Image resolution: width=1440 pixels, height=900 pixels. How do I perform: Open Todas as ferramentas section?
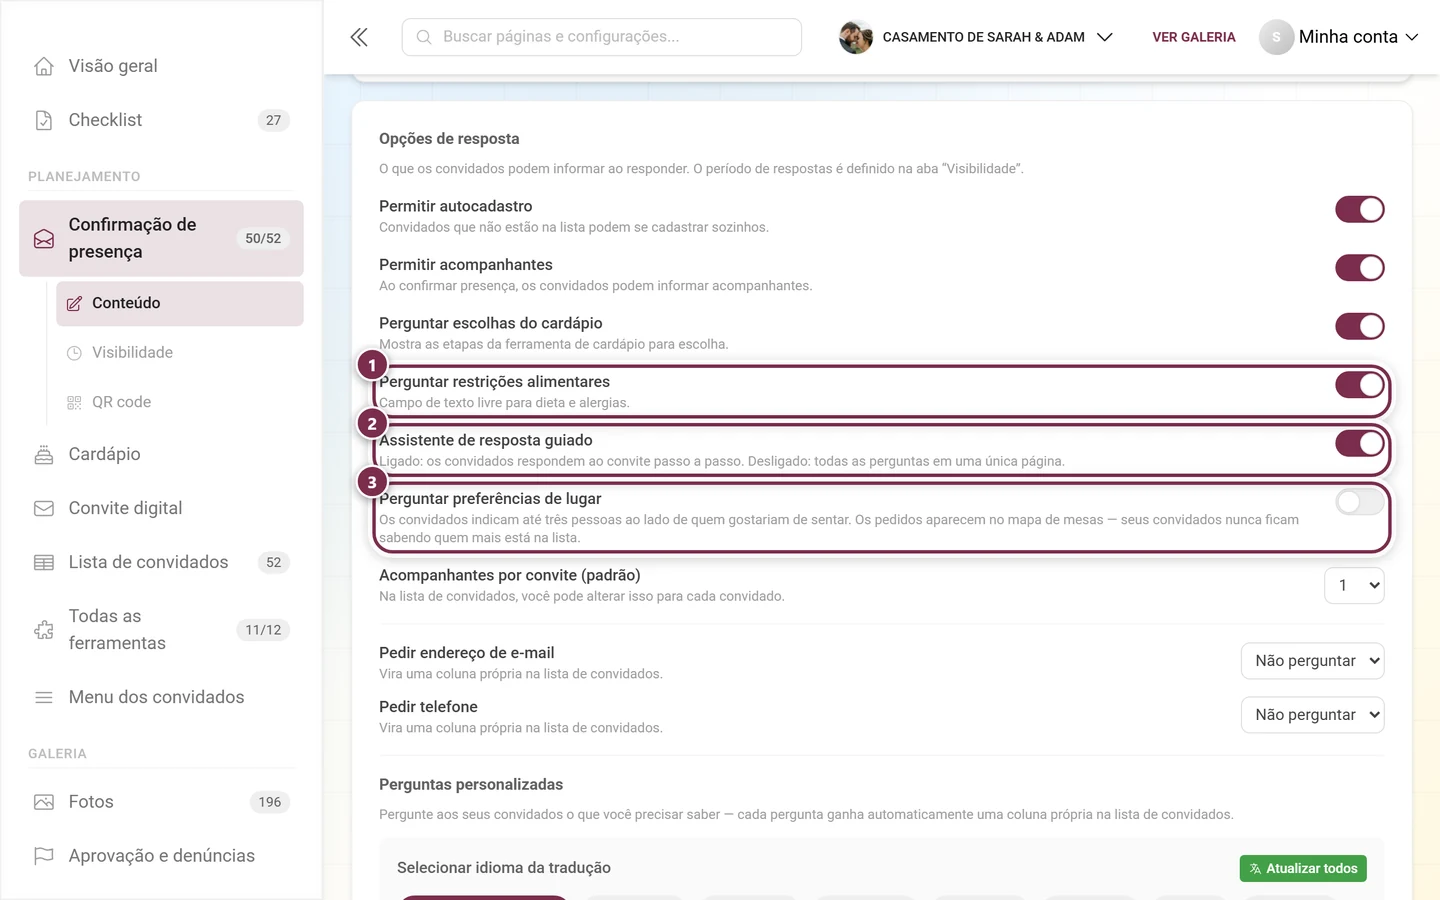tap(161, 630)
